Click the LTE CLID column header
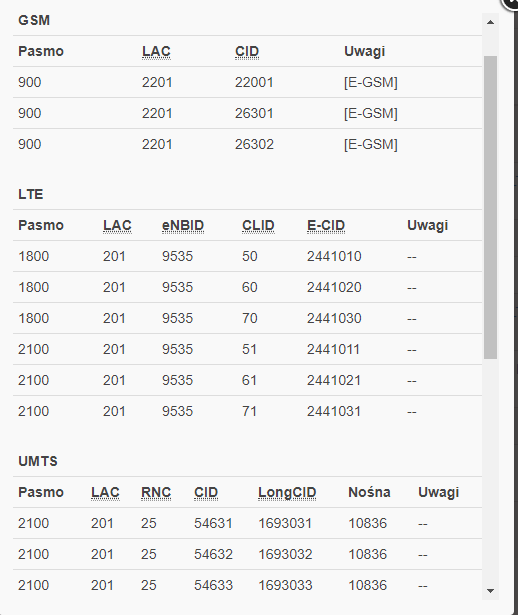Screen dimensions: 518x615 [x=258, y=226]
